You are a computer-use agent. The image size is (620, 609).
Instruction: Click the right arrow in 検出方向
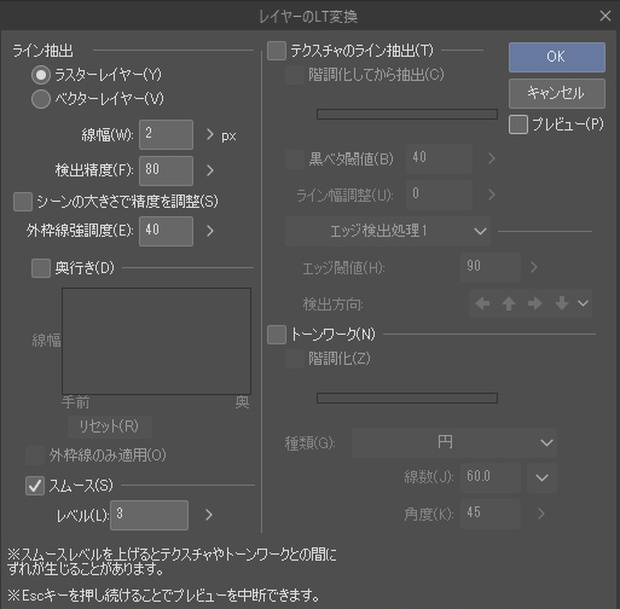tap(535, 304)
